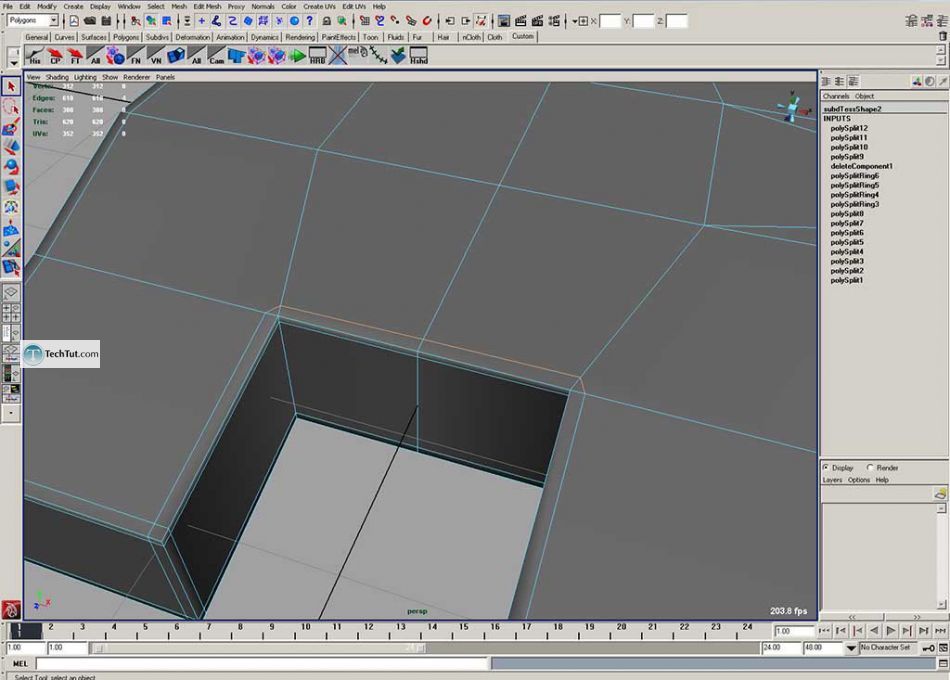The height and width of the screenshot is (680, 950).
Task: Select polySplit1 in INPUTS list
Action: click(x=846, y=280)
